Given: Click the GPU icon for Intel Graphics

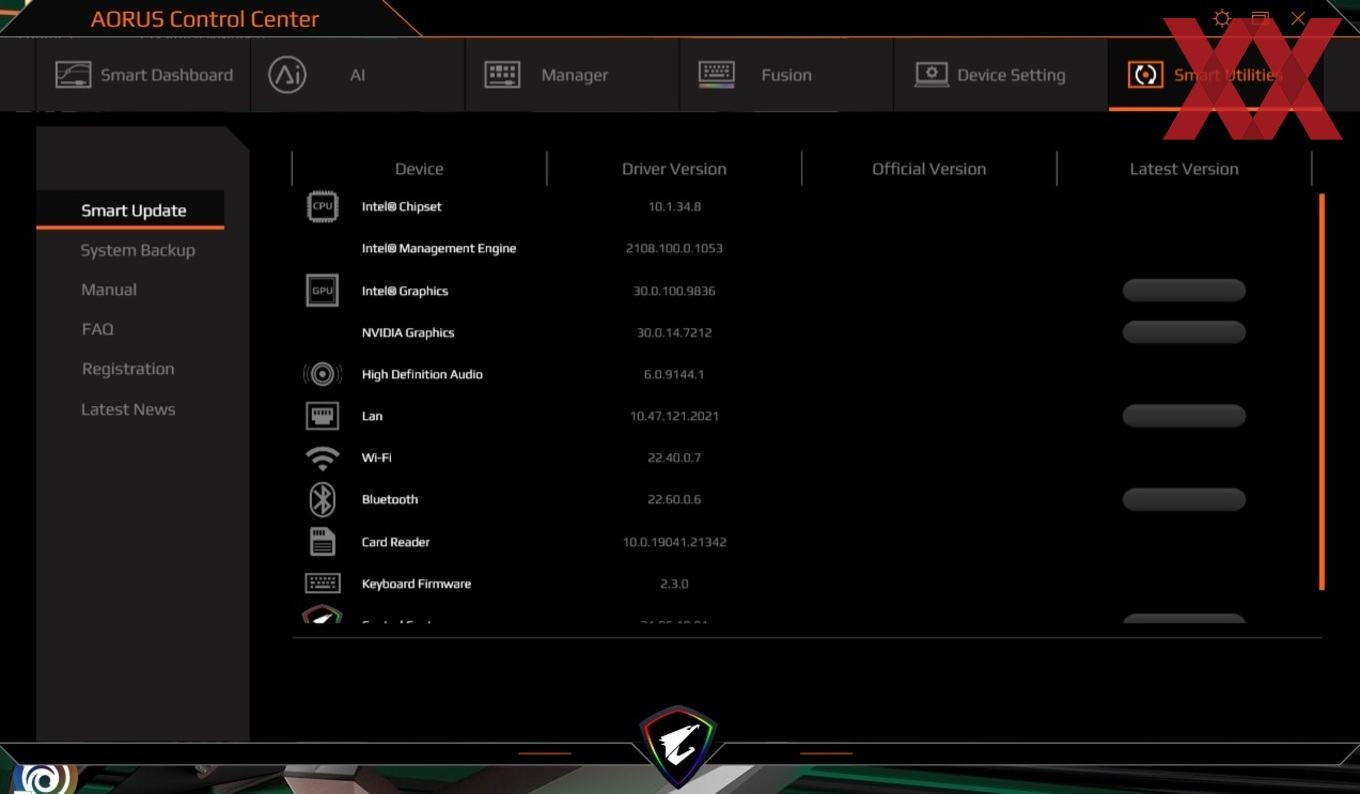Looking at the screenshot, I should (322, 291).
